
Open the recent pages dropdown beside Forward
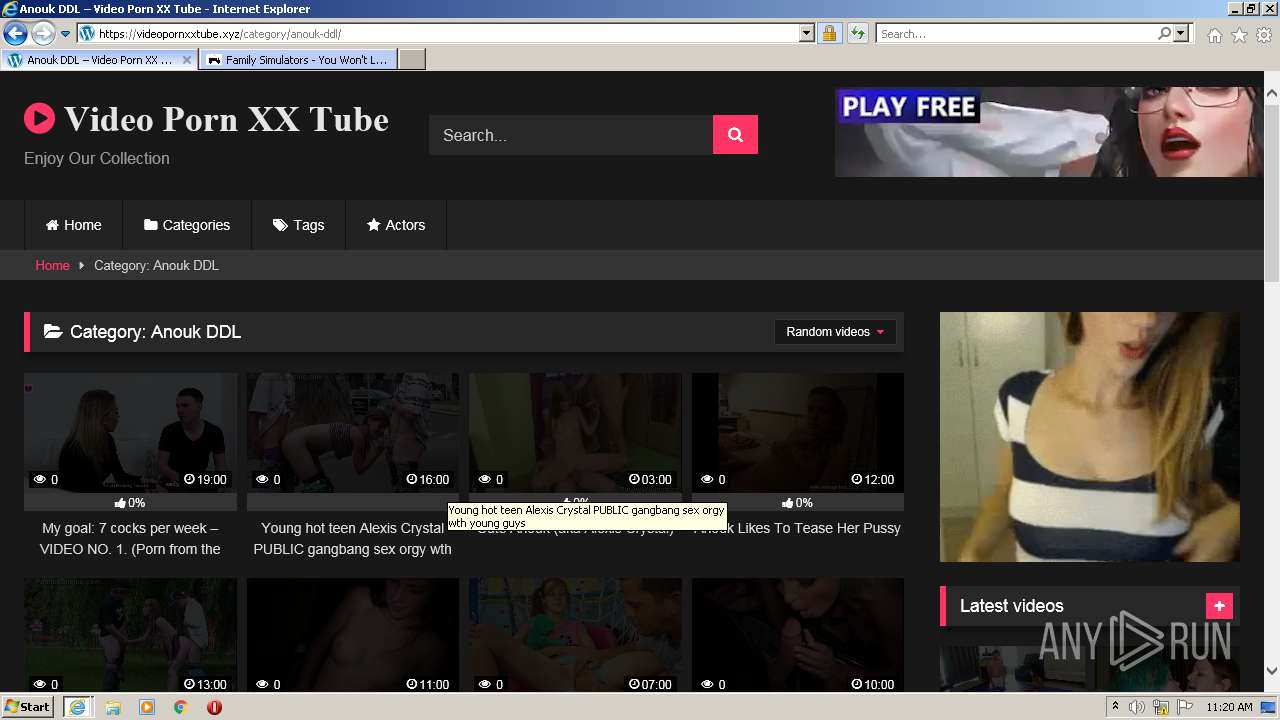tap(66, 34)
